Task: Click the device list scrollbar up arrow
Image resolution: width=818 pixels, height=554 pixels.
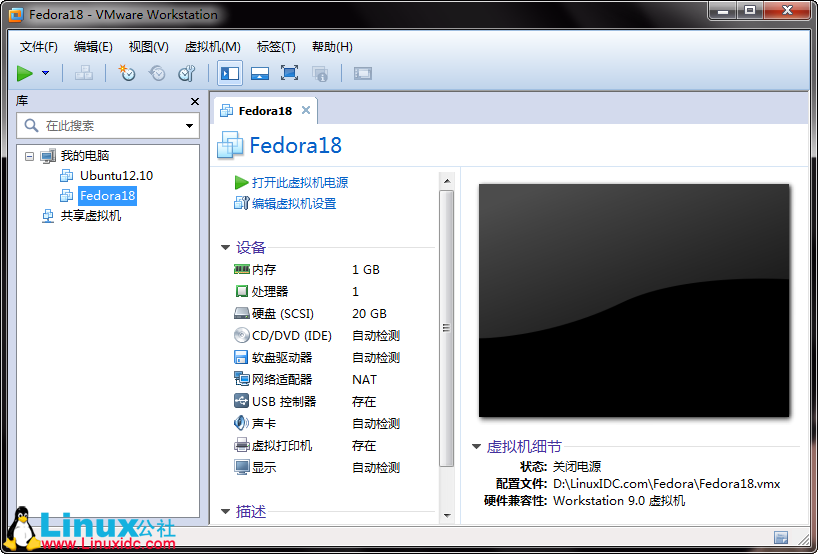Action: 447,181
